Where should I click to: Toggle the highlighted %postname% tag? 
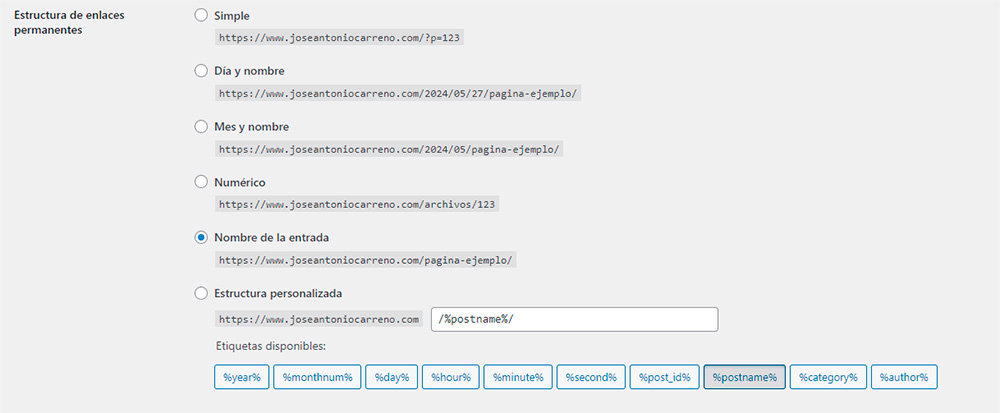tap(744, 377)
